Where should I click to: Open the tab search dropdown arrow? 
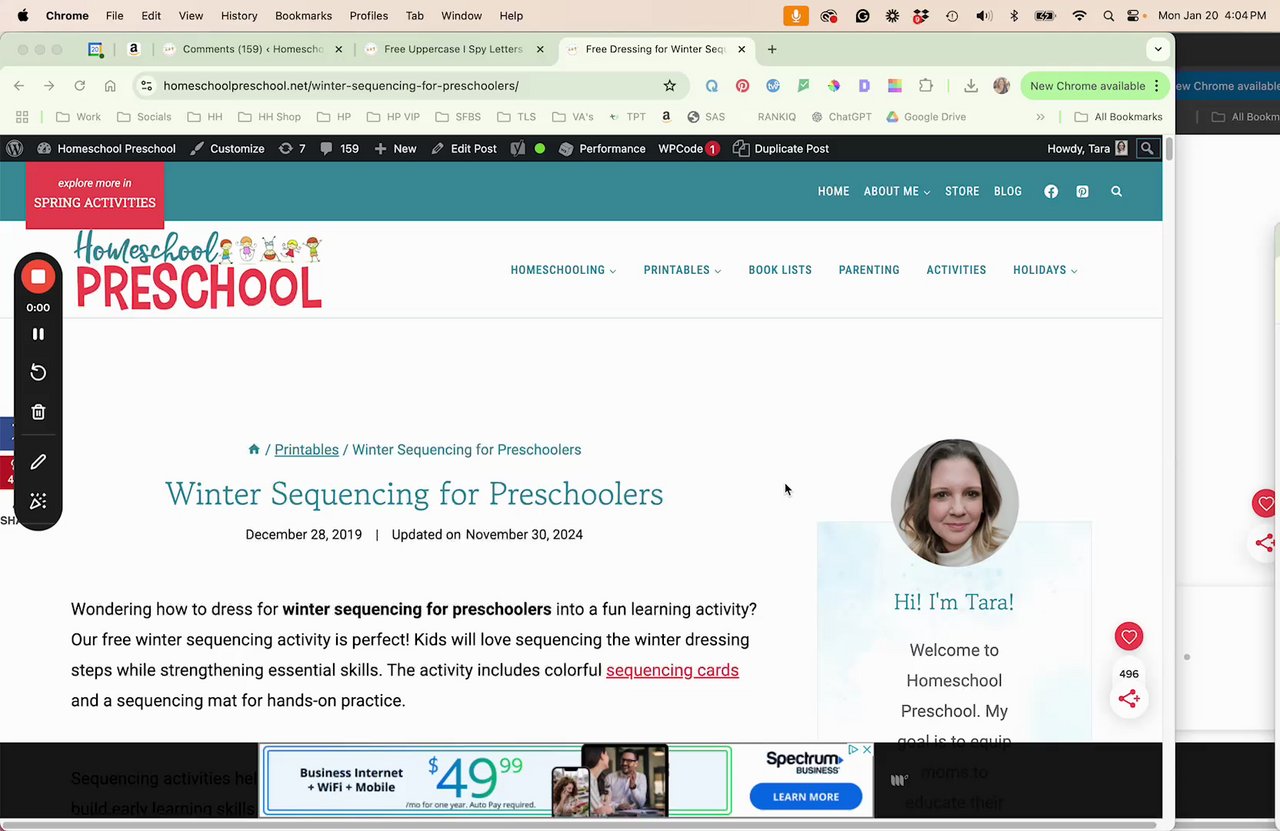(1158, 49)
